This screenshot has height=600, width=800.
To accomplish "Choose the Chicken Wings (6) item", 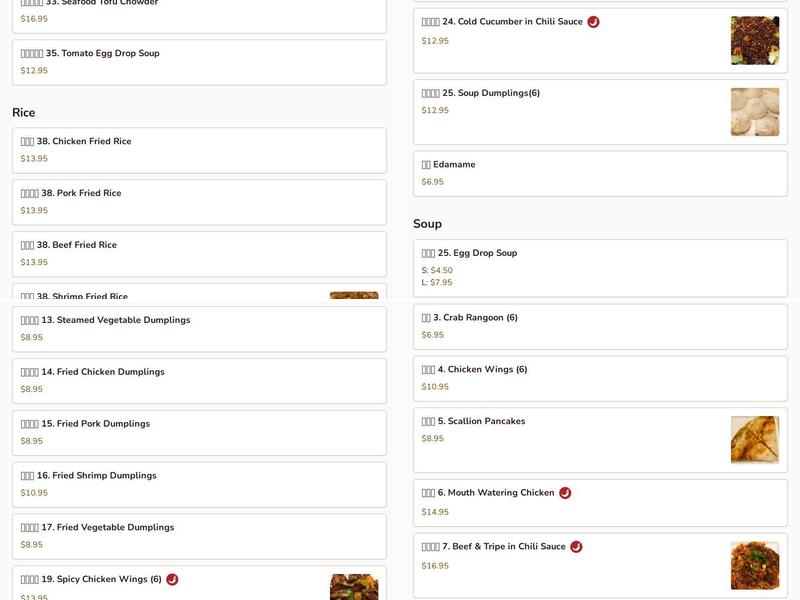I will (x=600, y=378).
